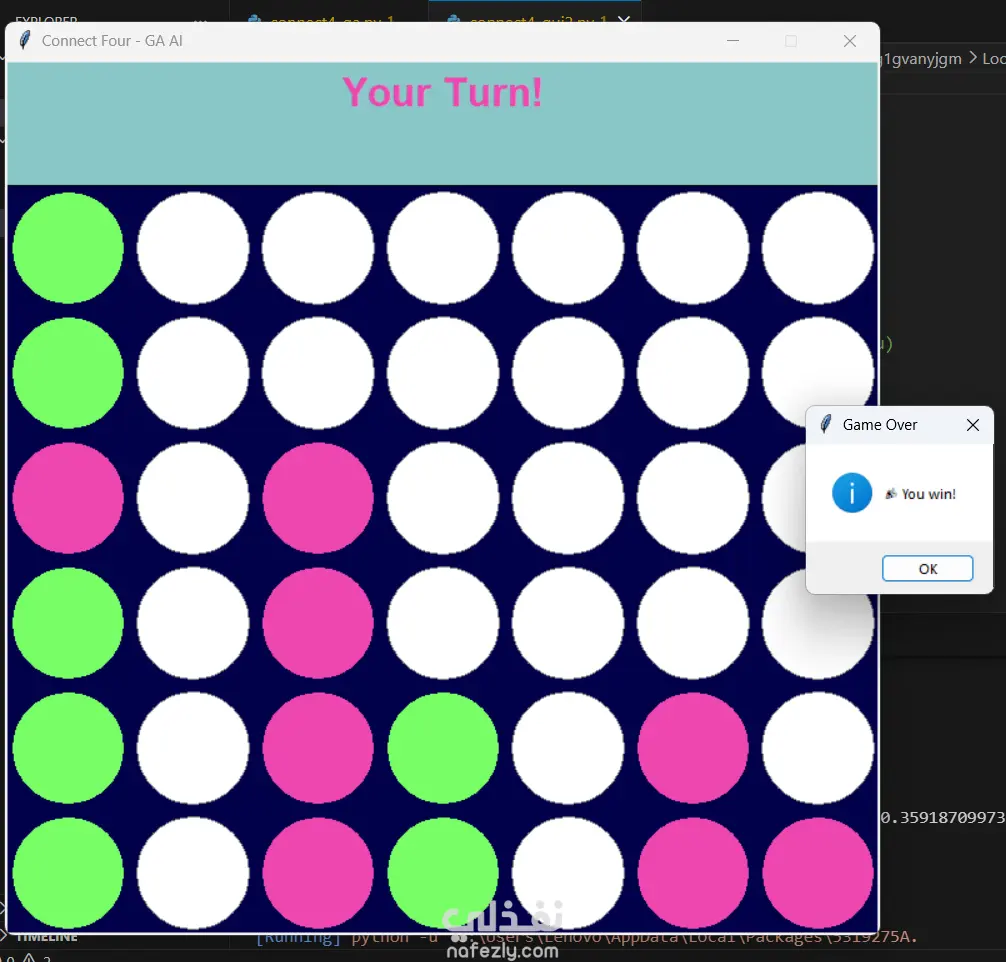The width and height of the screenshot is (1006, 962).
Task: Click the empty white cell in fifth column, third row
Action: [568, 497]
